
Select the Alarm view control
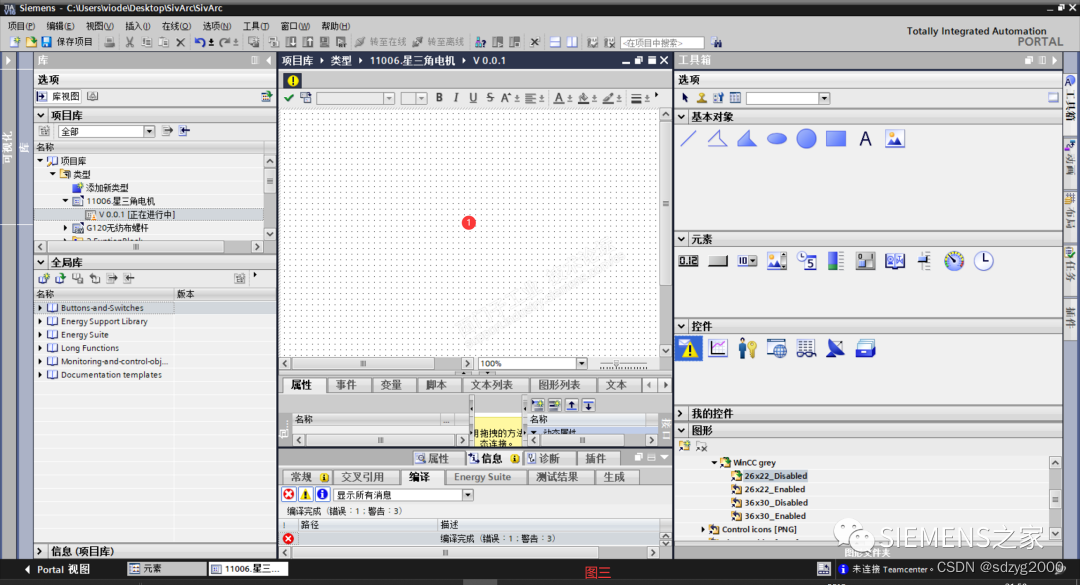pos(689,349)
